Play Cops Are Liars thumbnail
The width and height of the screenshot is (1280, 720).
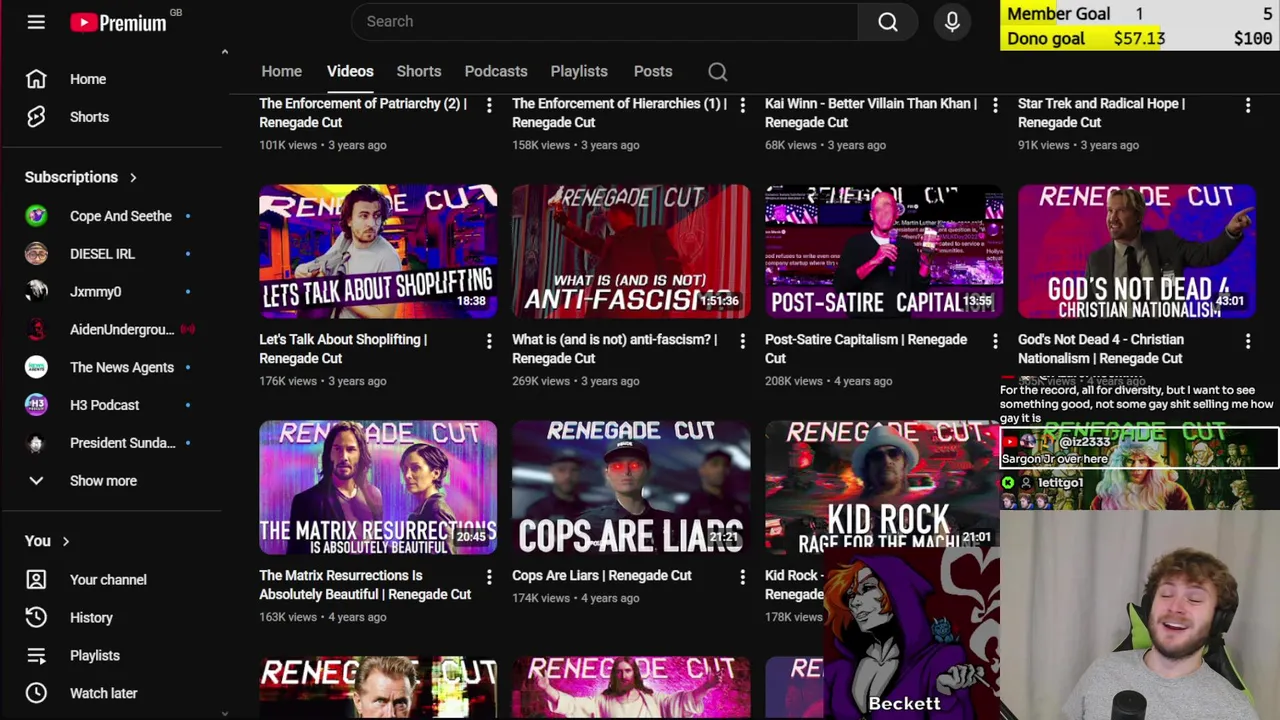pyautogui.click(x=631, y=487)
